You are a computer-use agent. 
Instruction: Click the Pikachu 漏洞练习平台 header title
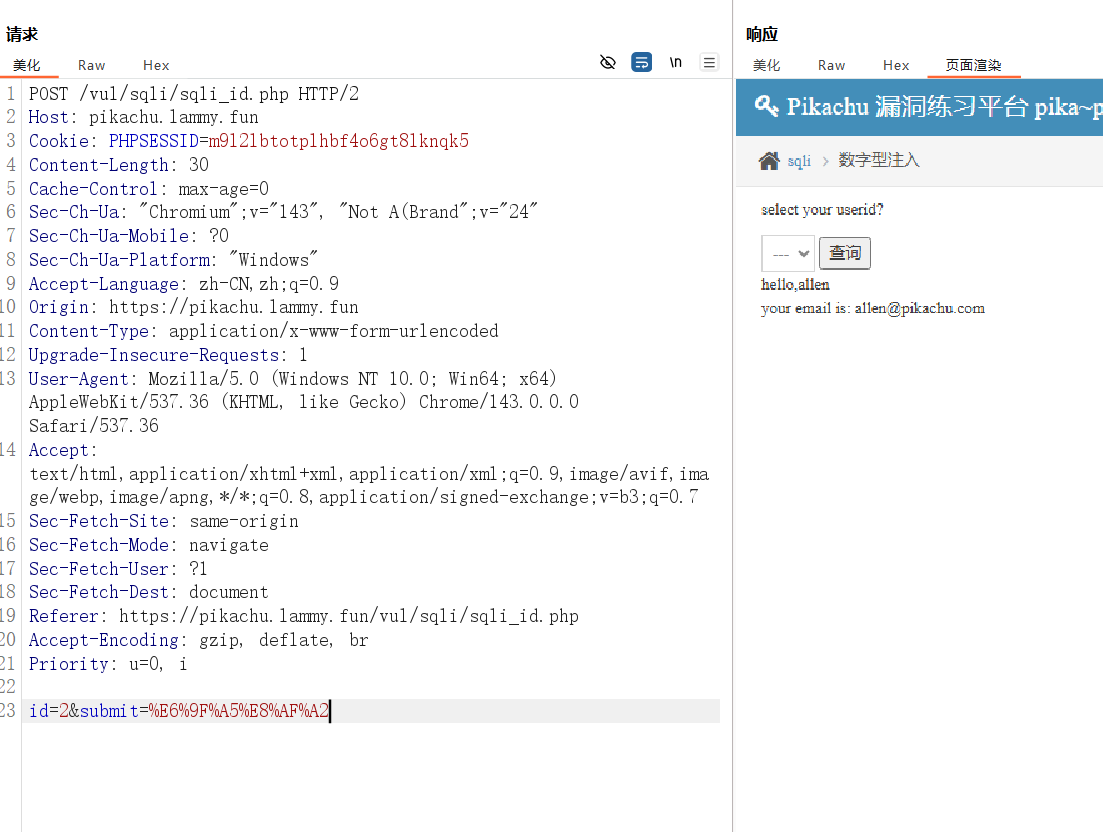click(940, 107)
